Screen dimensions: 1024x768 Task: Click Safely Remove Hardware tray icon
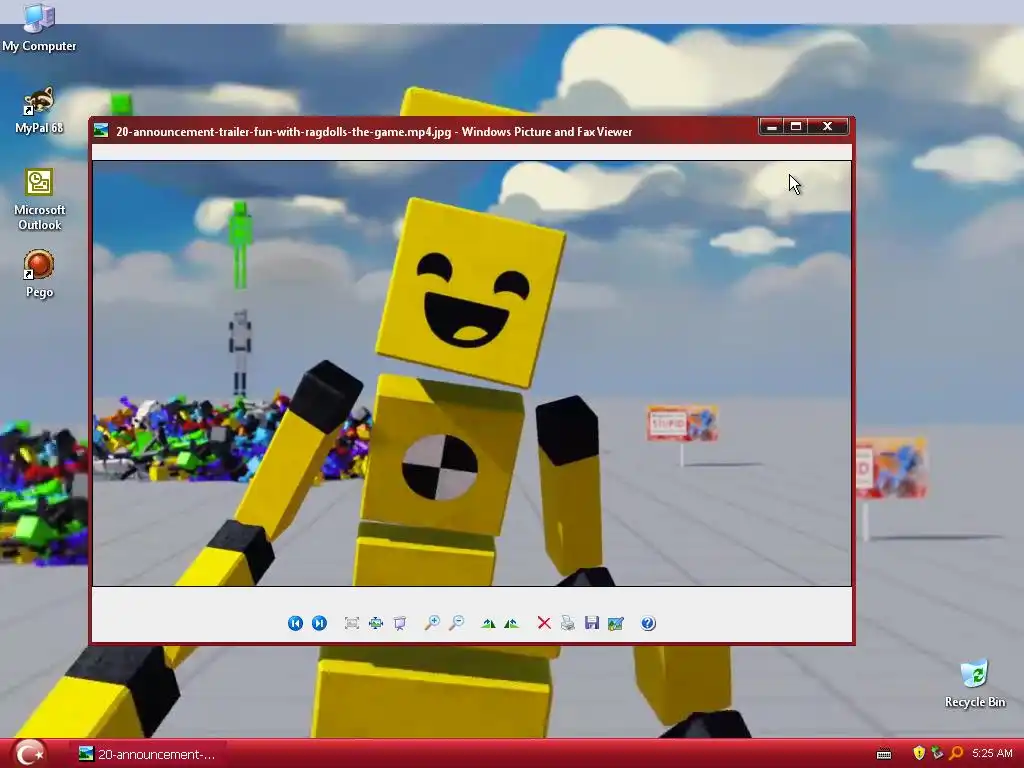[937, 754]
